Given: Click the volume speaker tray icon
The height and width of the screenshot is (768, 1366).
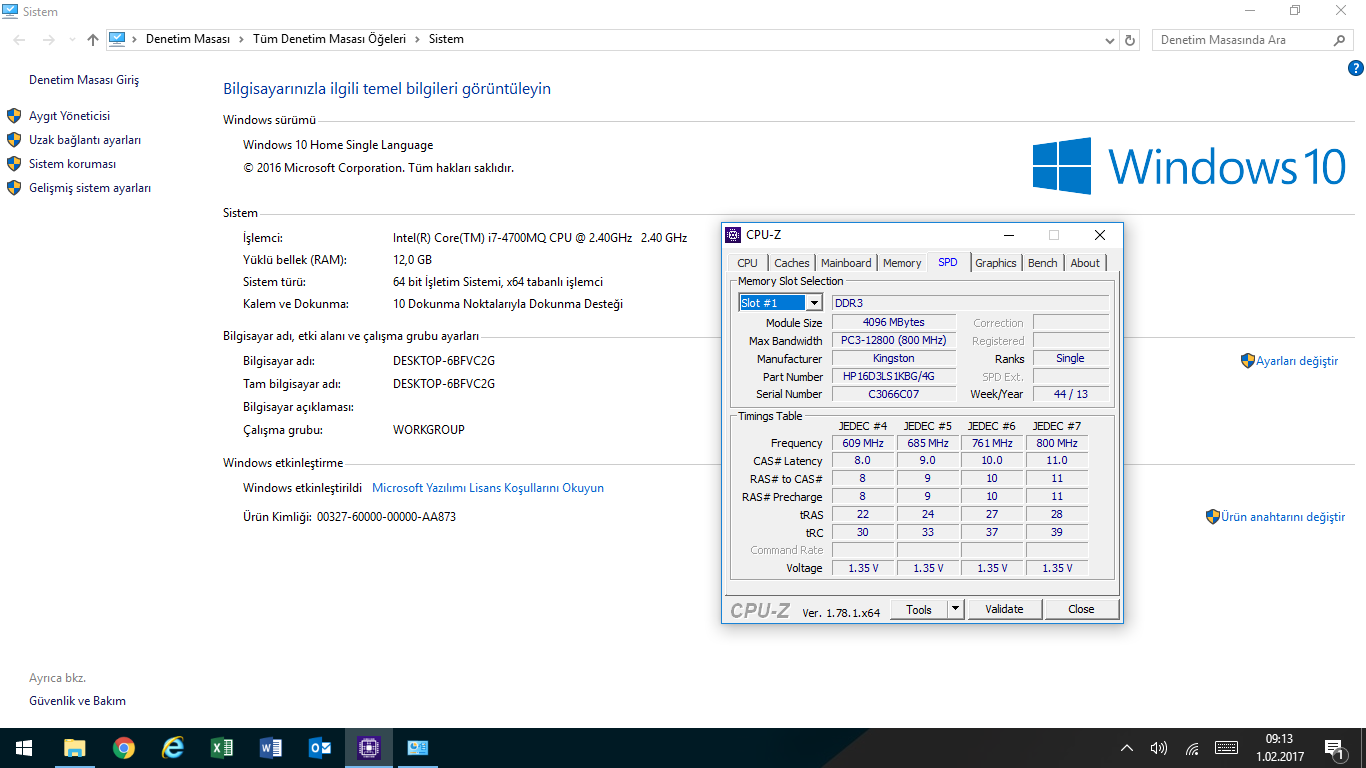Looking at the screenshot, I should point(1159,748).
